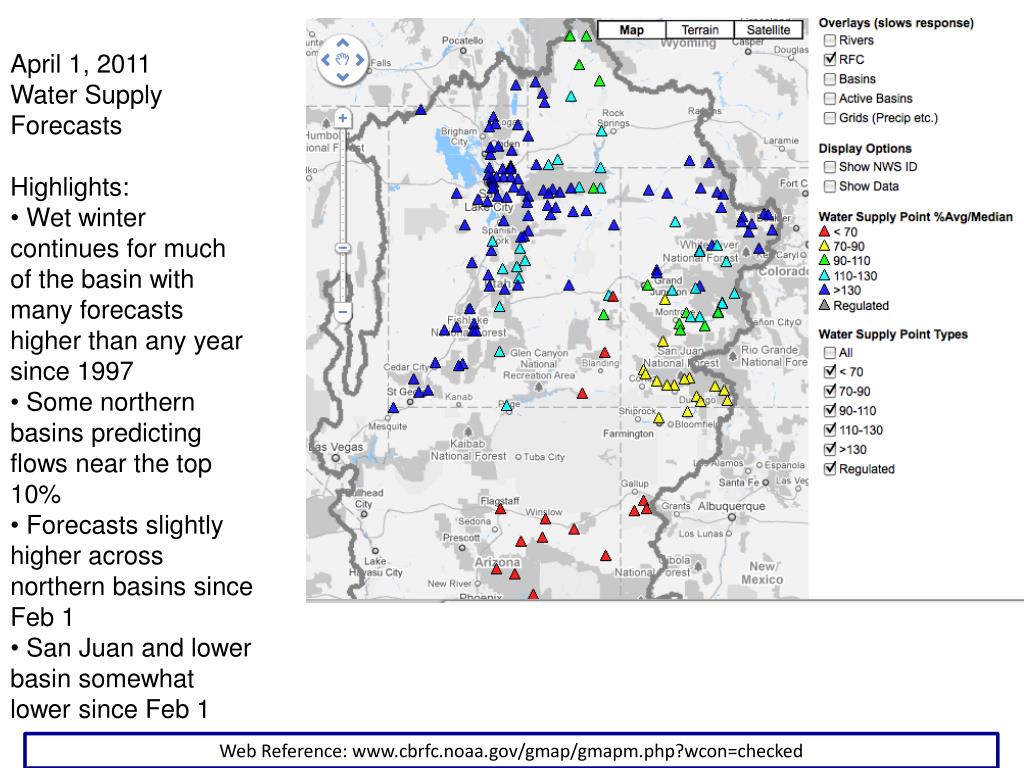Uncheck the 110-130 point type checkbox
1024x768 pixels.
829,430
